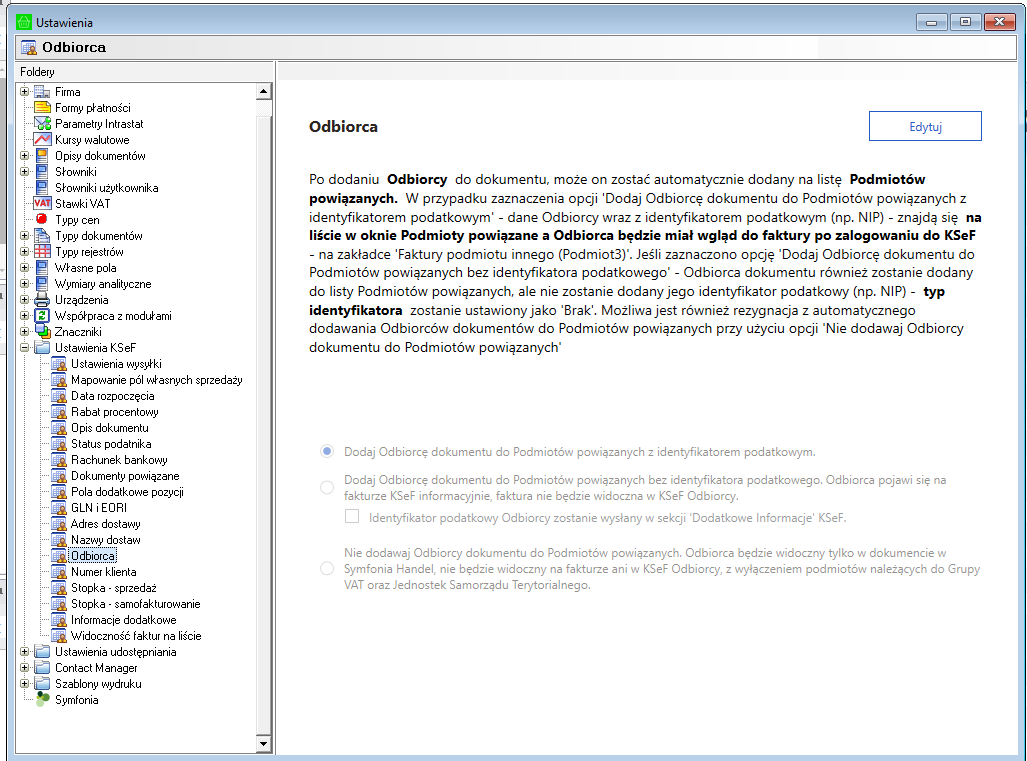
Task: Click the red Typy cen icon
Action: pos(41,220)
